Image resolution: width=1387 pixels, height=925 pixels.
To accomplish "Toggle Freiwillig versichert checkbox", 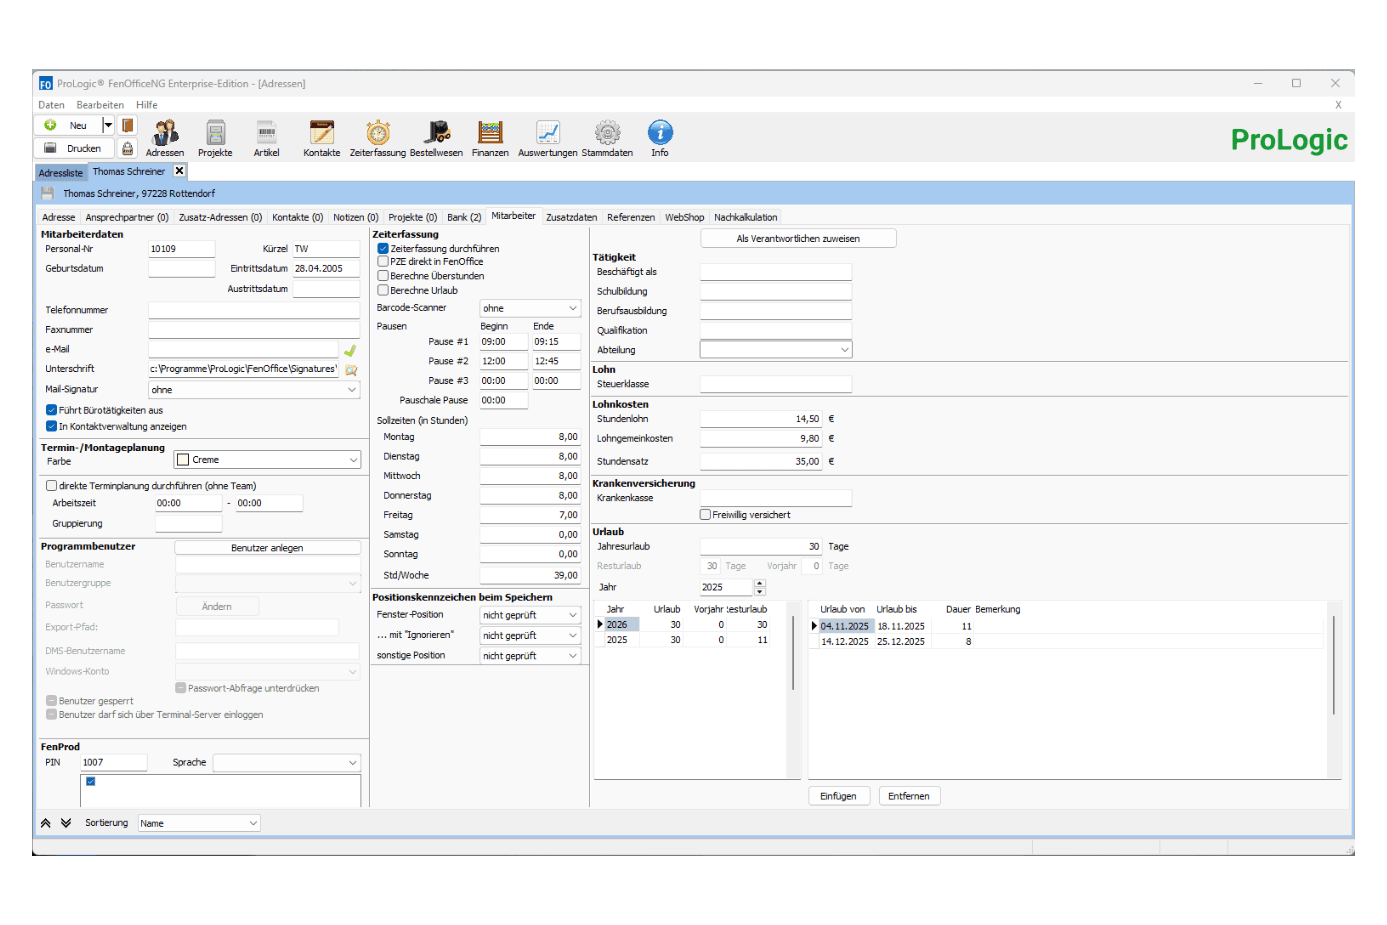I will click(705, 515).
